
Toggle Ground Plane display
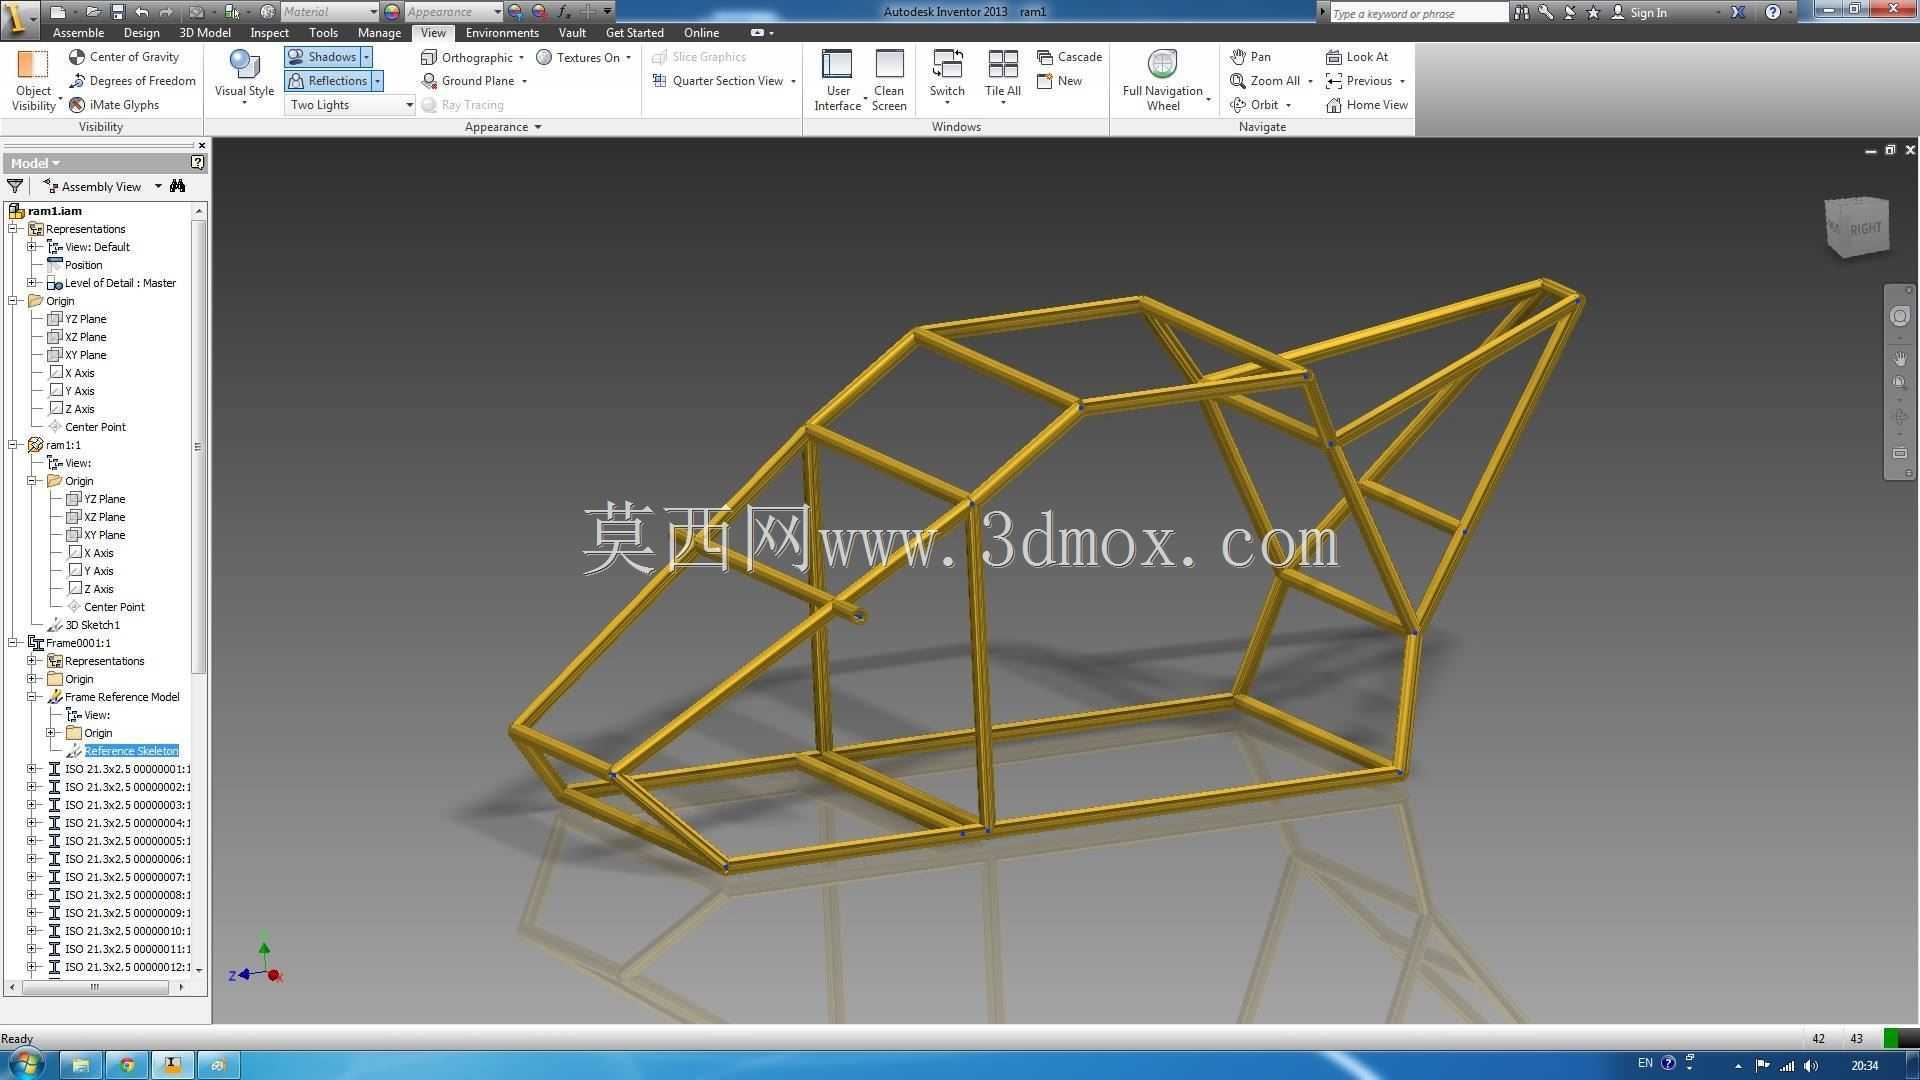468,81
